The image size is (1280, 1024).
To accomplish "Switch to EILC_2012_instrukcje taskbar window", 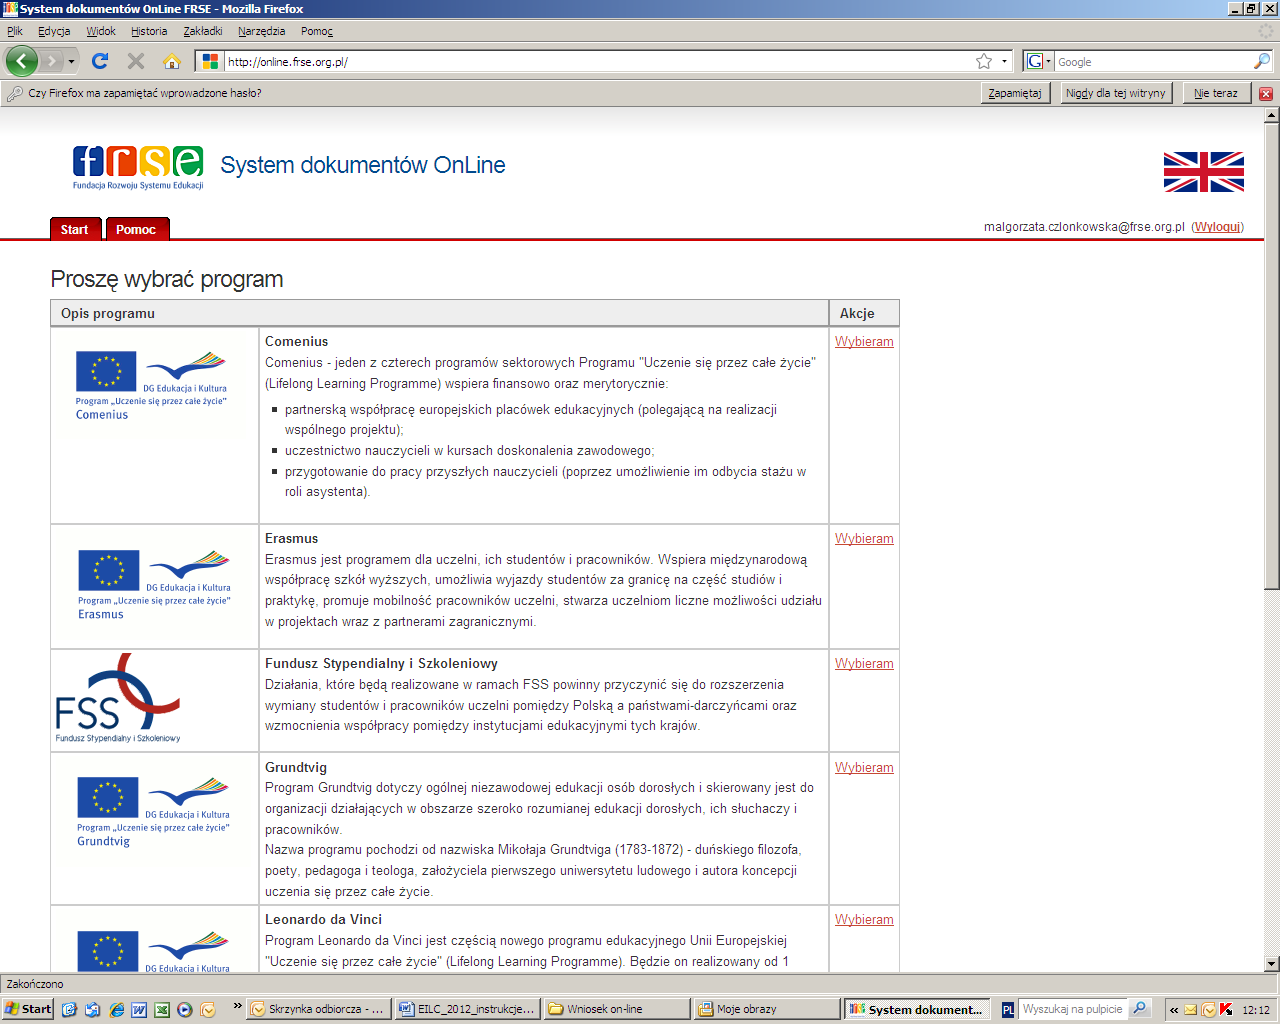I will pos(467,1009).
